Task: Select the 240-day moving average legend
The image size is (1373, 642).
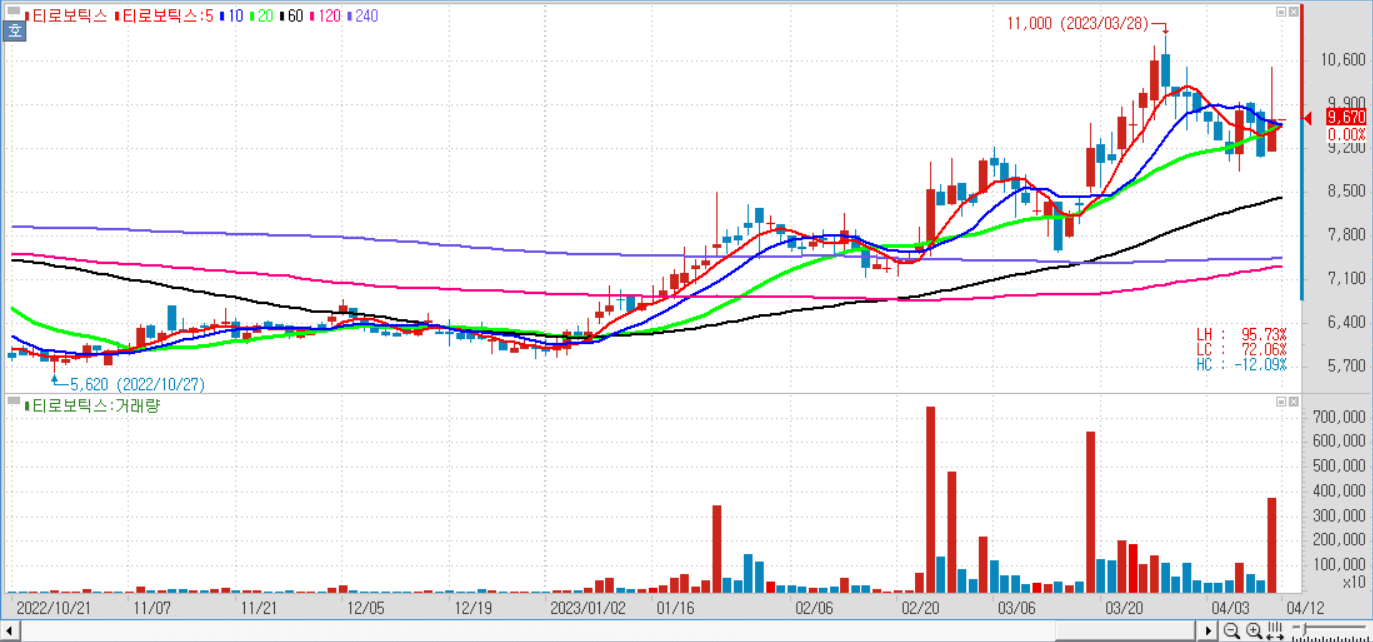Action: [362, 16]
